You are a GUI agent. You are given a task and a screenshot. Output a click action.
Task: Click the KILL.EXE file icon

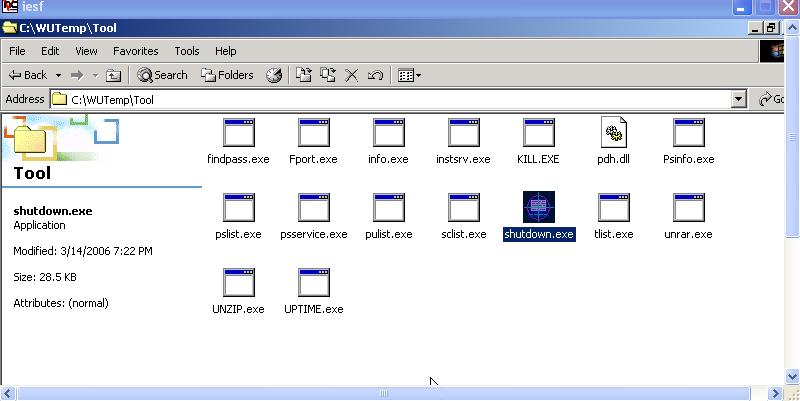[x=538, y=133]
